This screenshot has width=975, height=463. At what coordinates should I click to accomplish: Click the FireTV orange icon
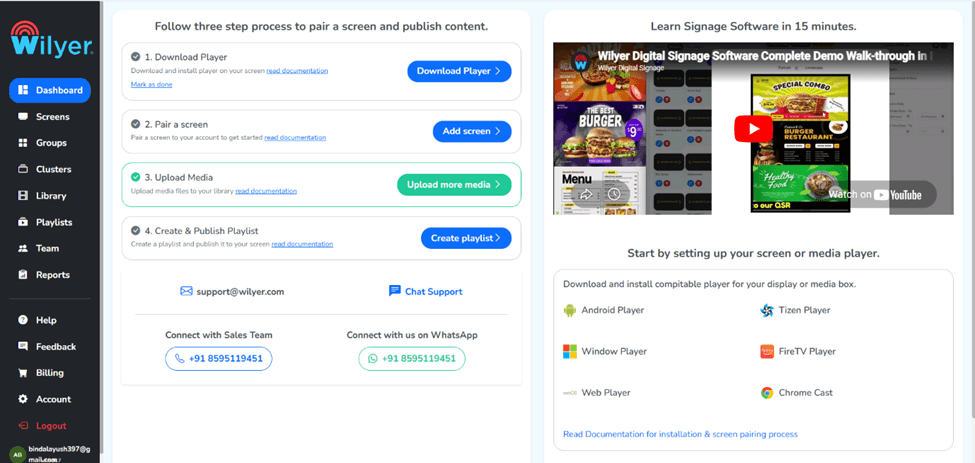767,352
